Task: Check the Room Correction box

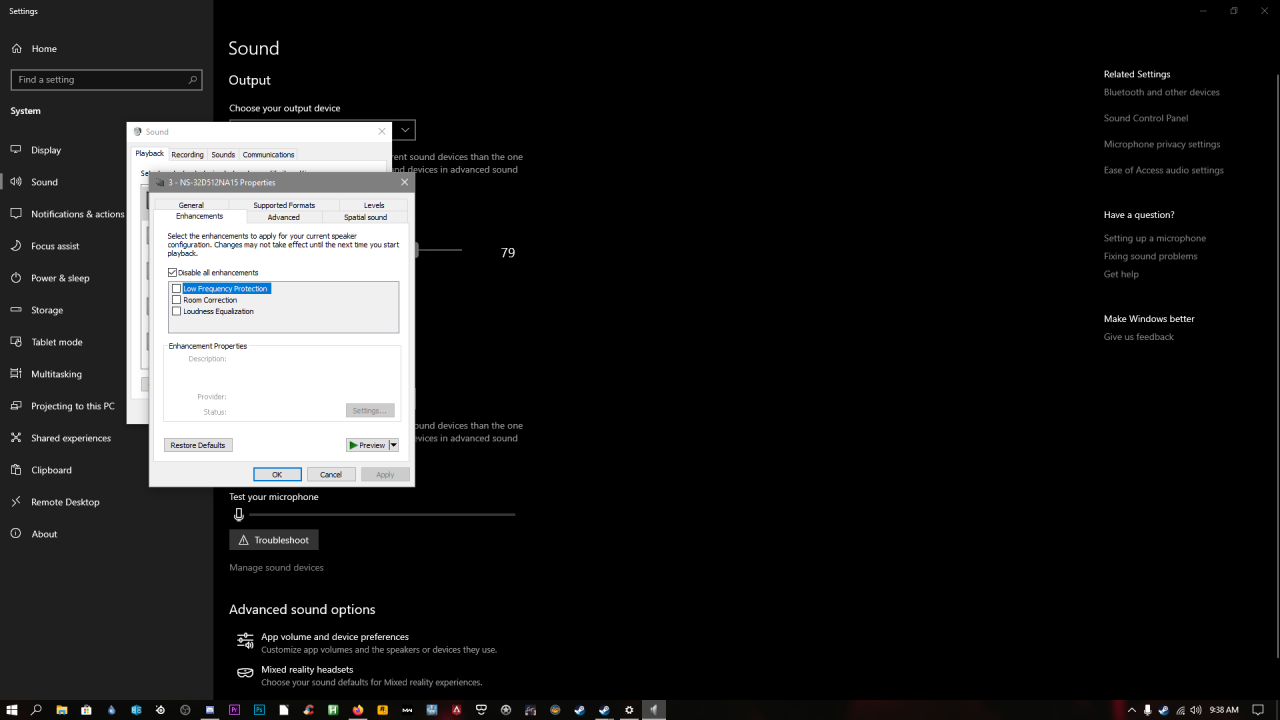Action: pos(177,300)
